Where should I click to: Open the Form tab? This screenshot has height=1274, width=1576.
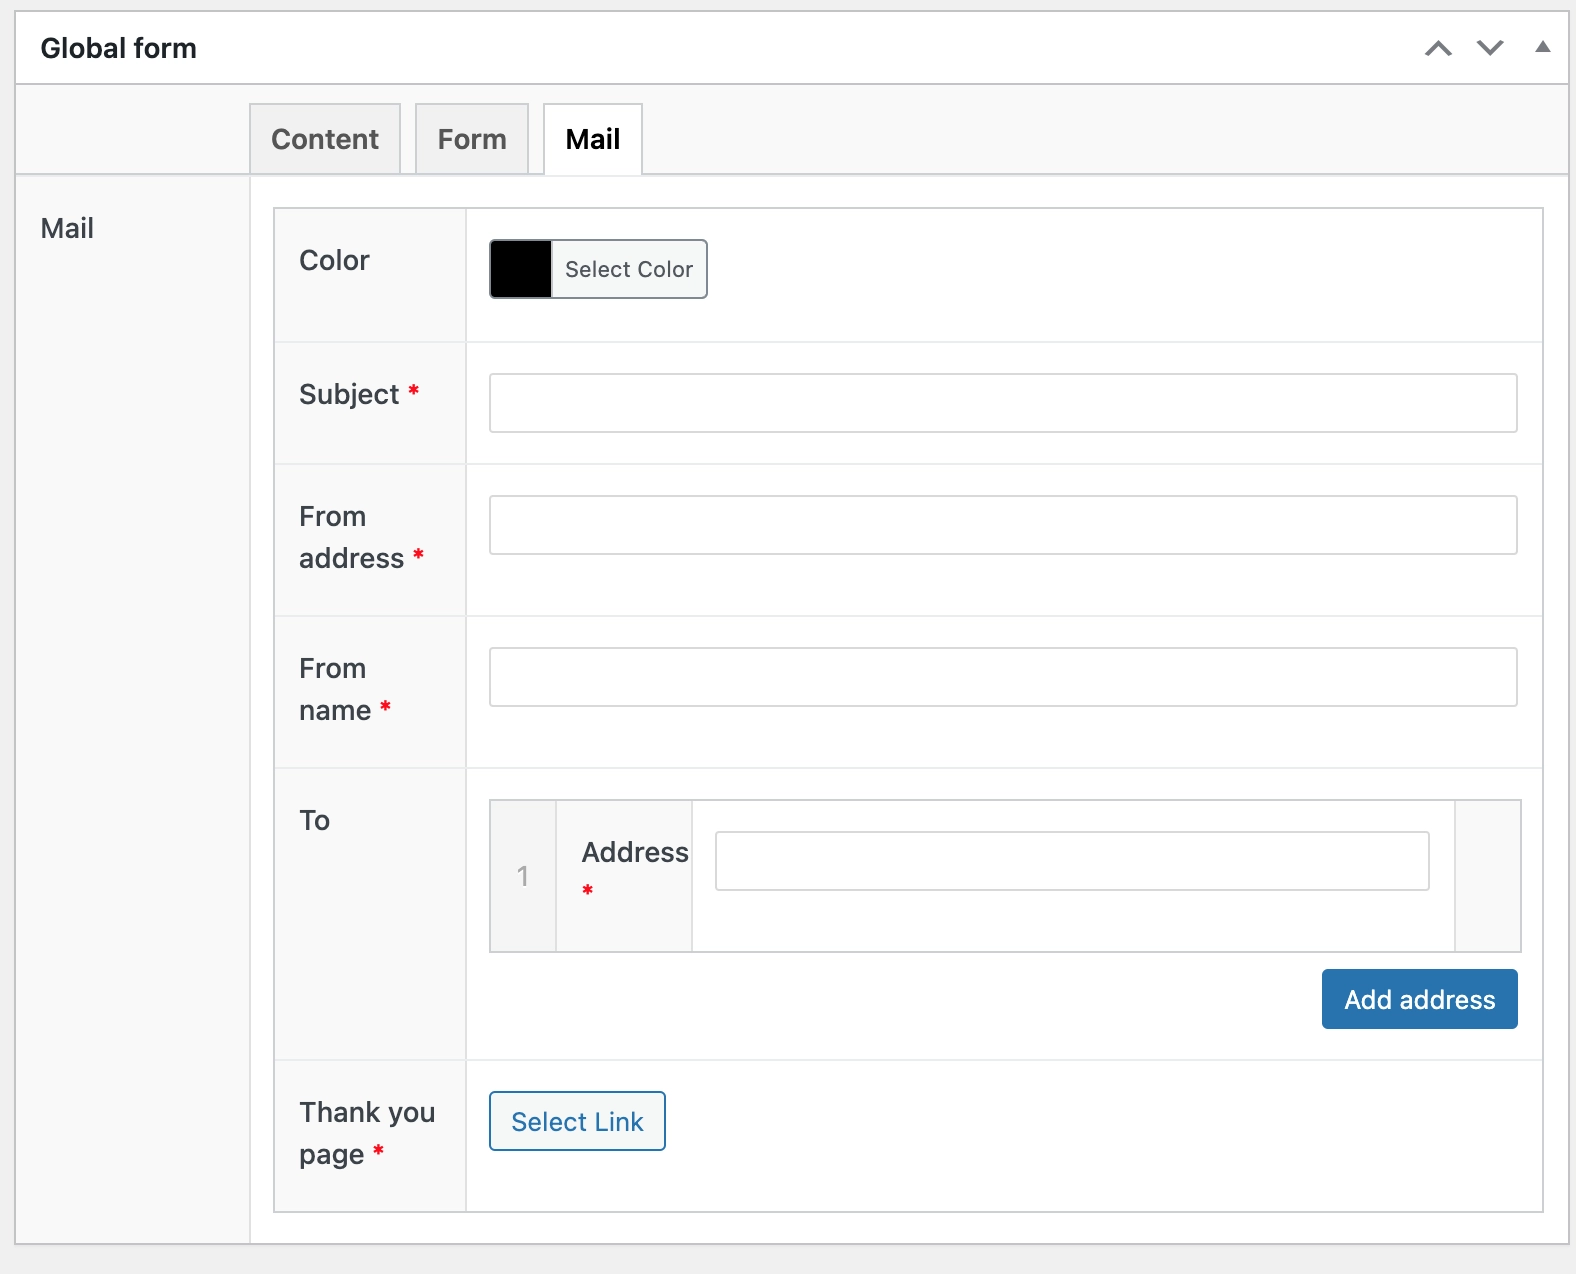coord(472,139)
